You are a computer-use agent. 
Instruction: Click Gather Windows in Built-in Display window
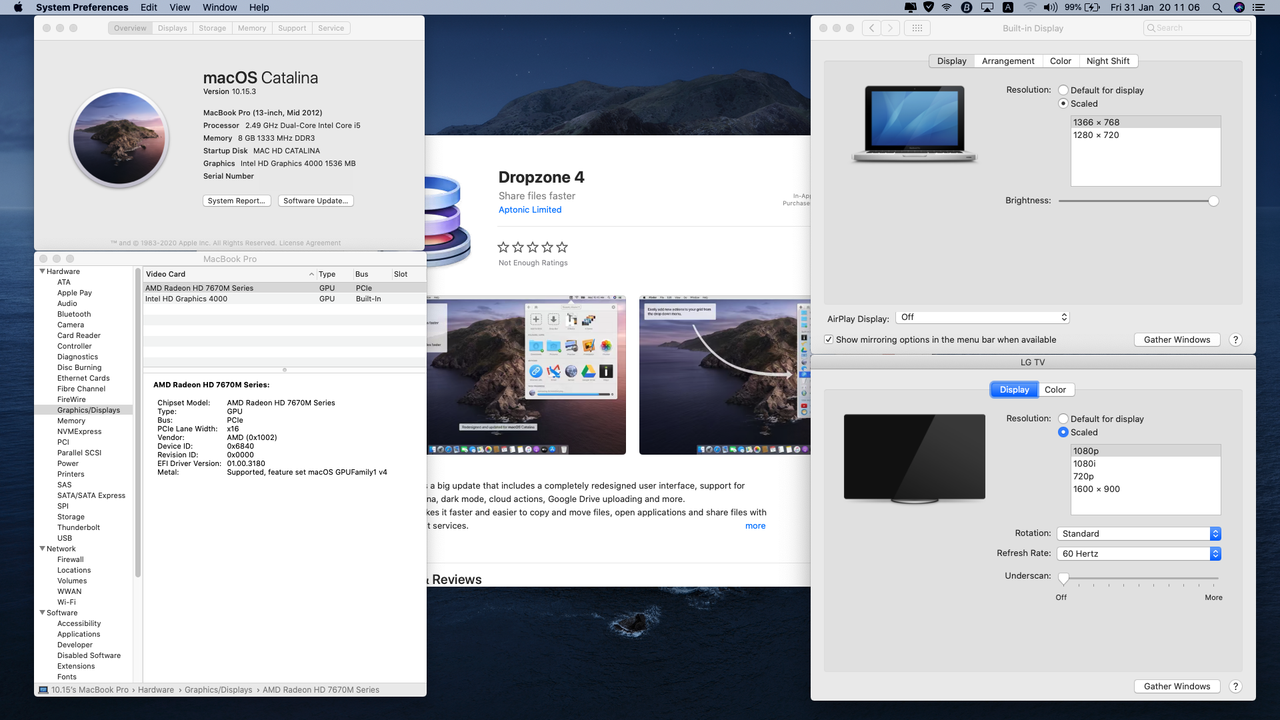pyautogui.click(x=1177, y=340)
